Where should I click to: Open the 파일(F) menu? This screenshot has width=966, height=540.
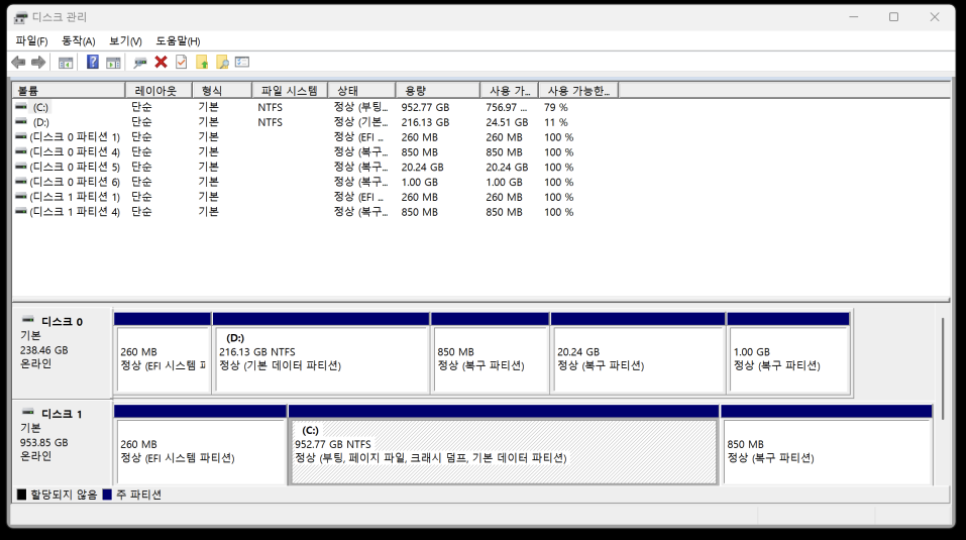(31, 41)
